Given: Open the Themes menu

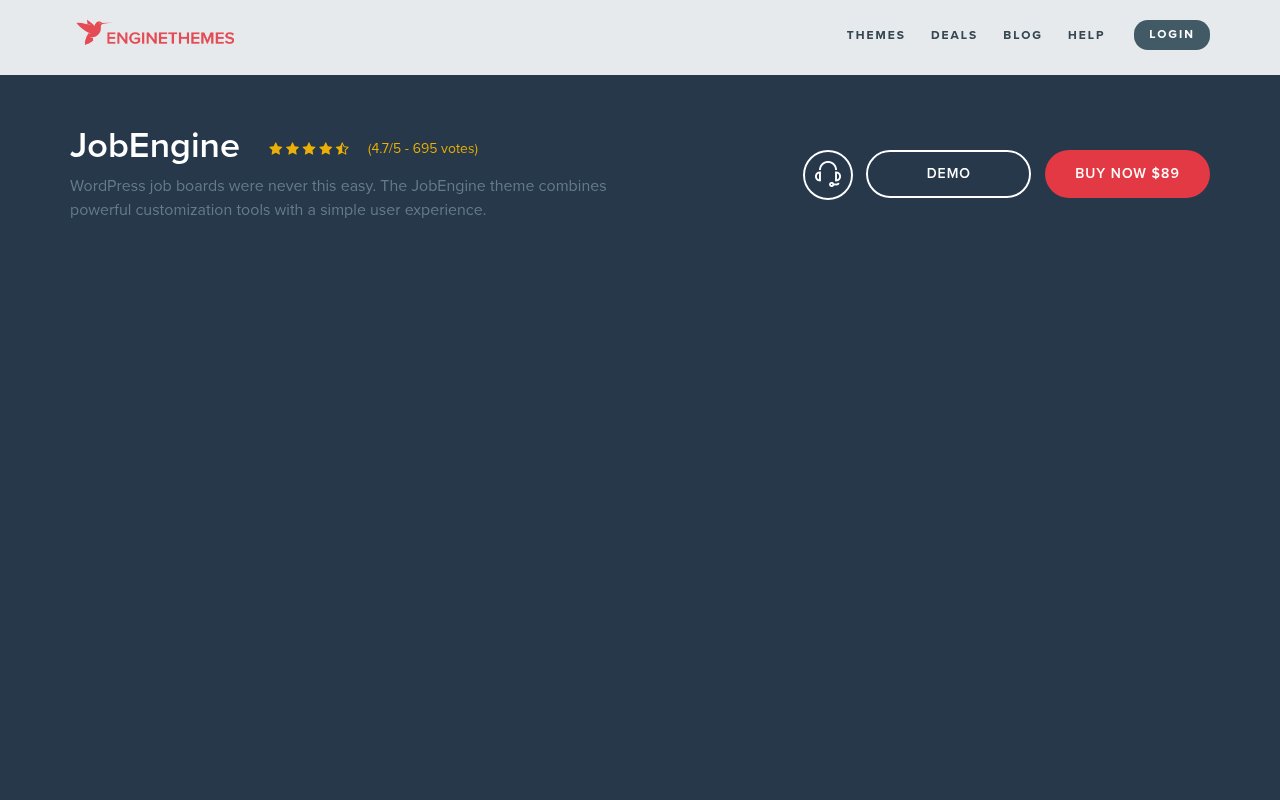Looking at the screenshot, I should (876, 35).
